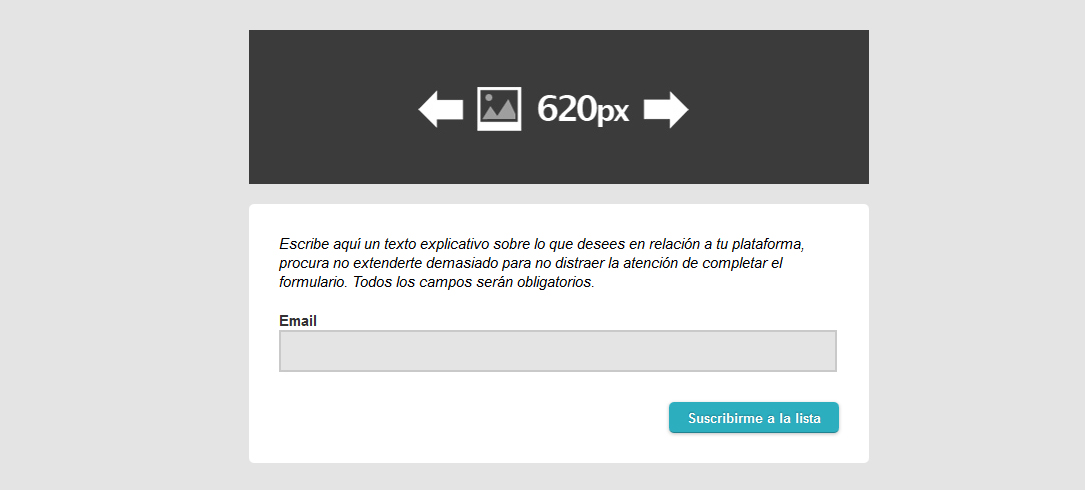This screenshot has width=1085, height=490.
Task: Click the word "lista" on the subscribe button
Action: click(x=808, y=418)
